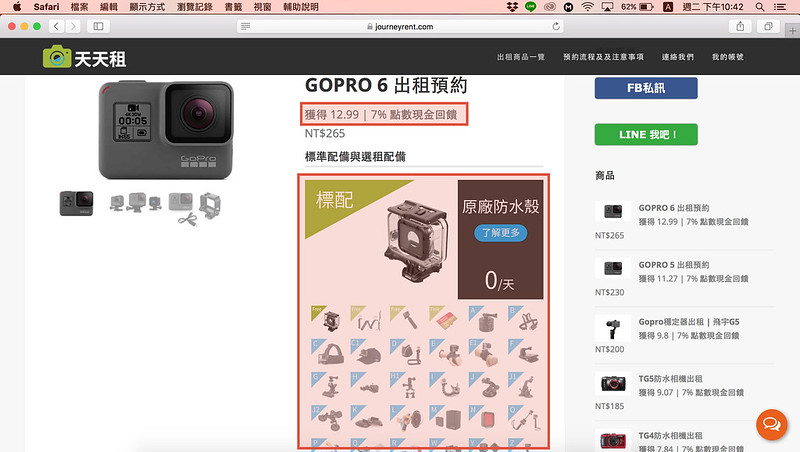Open the 顯示方式 menu

tap(147, 7)
